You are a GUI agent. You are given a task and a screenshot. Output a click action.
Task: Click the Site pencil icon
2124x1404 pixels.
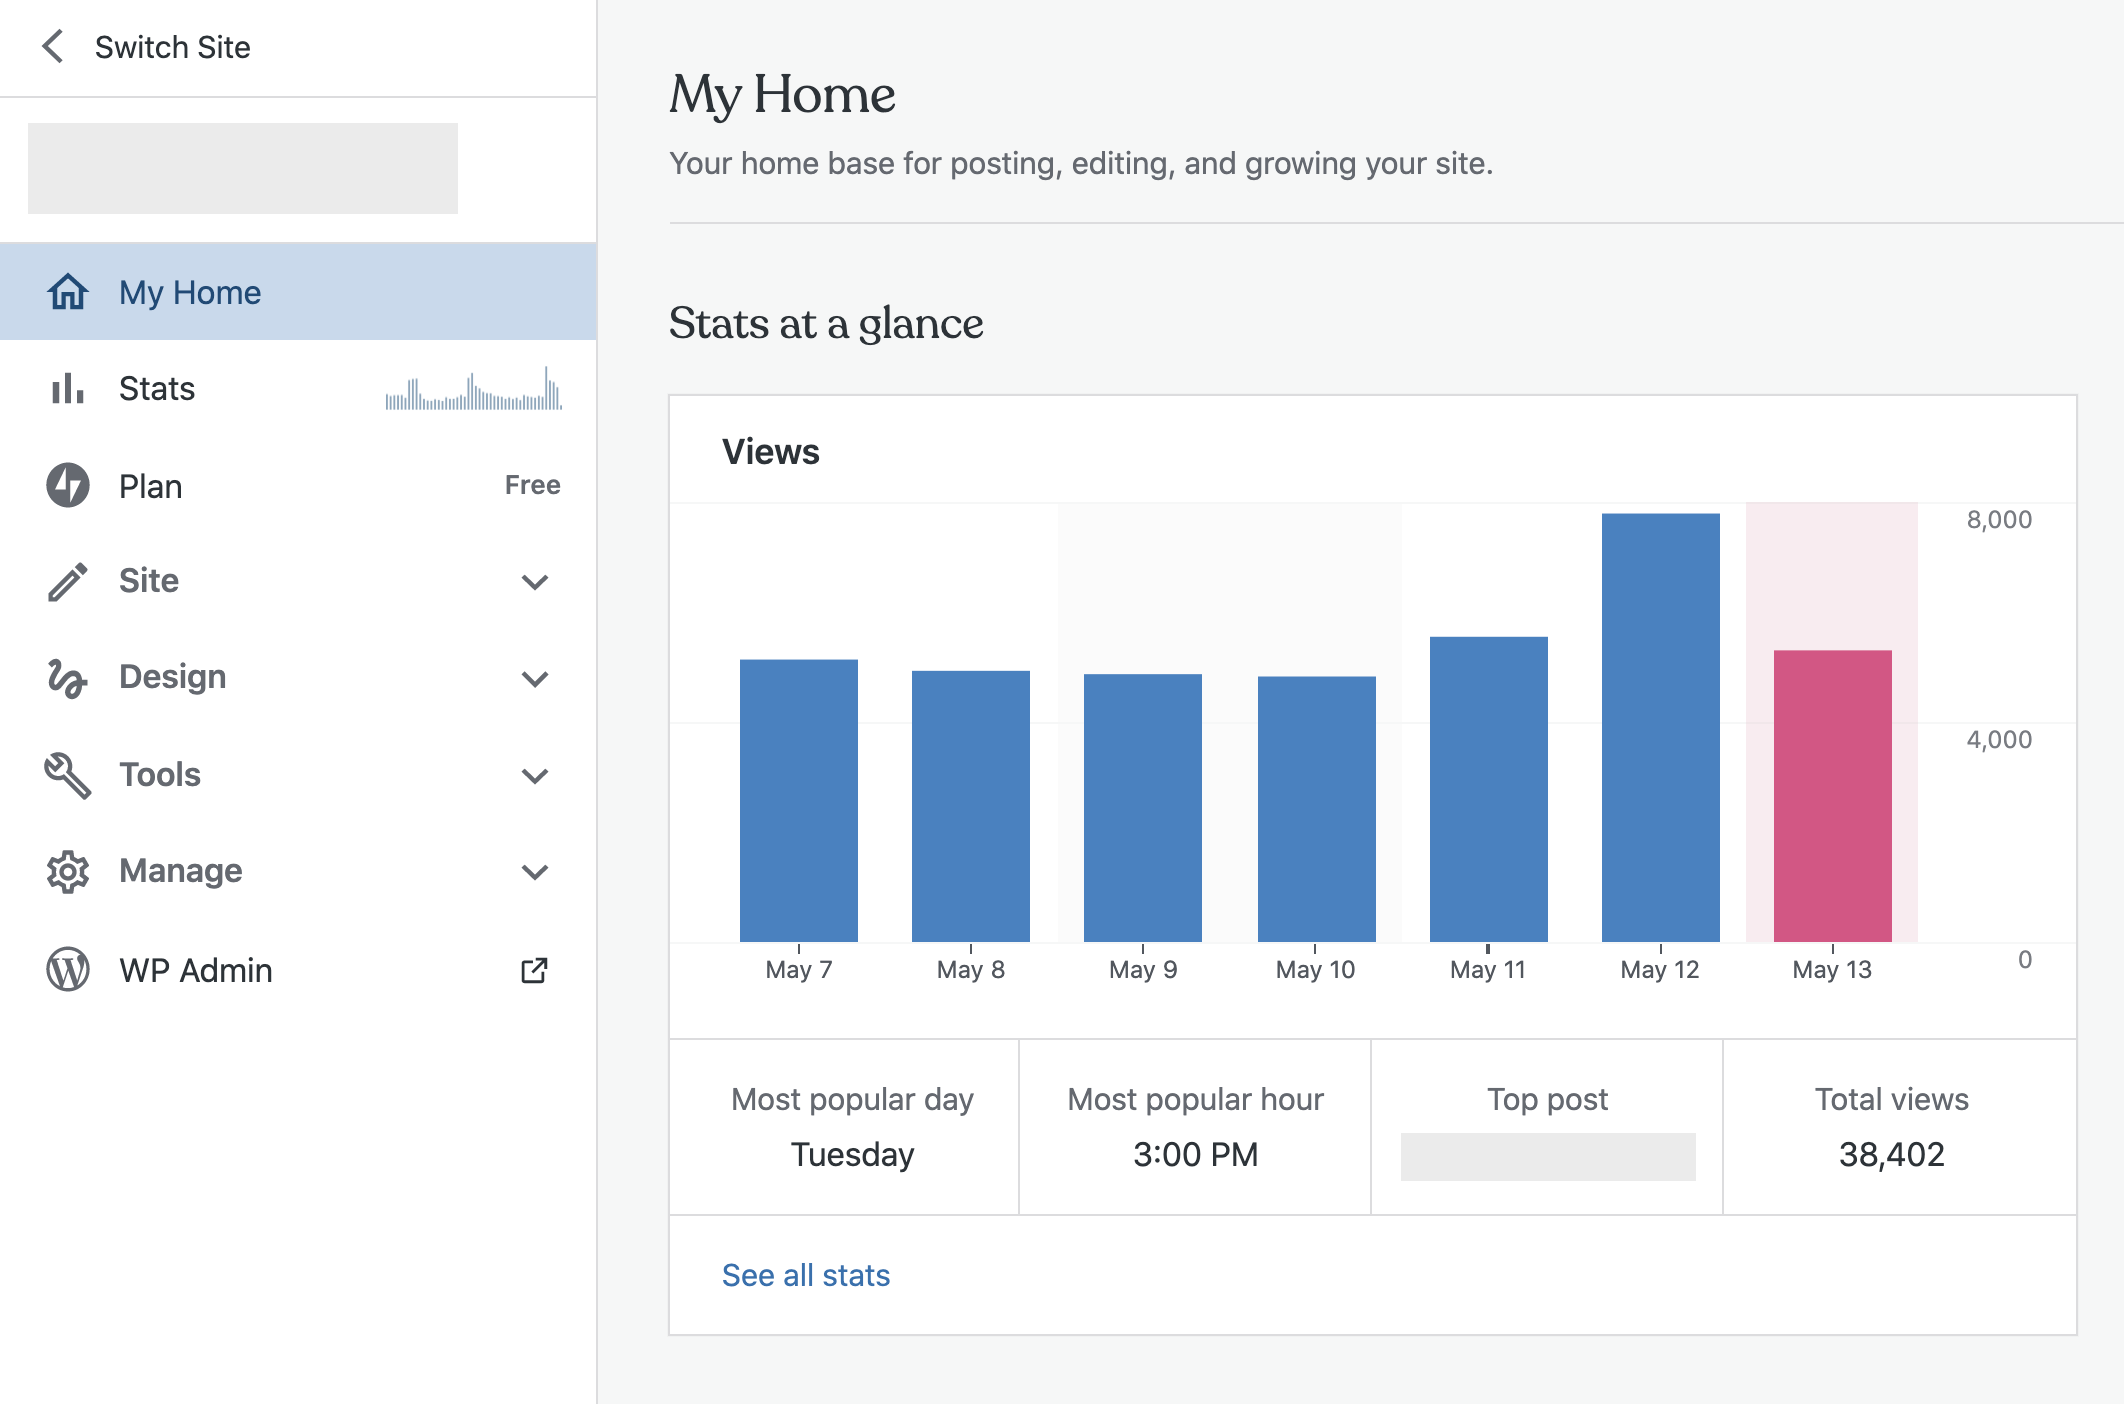[68, 581]
